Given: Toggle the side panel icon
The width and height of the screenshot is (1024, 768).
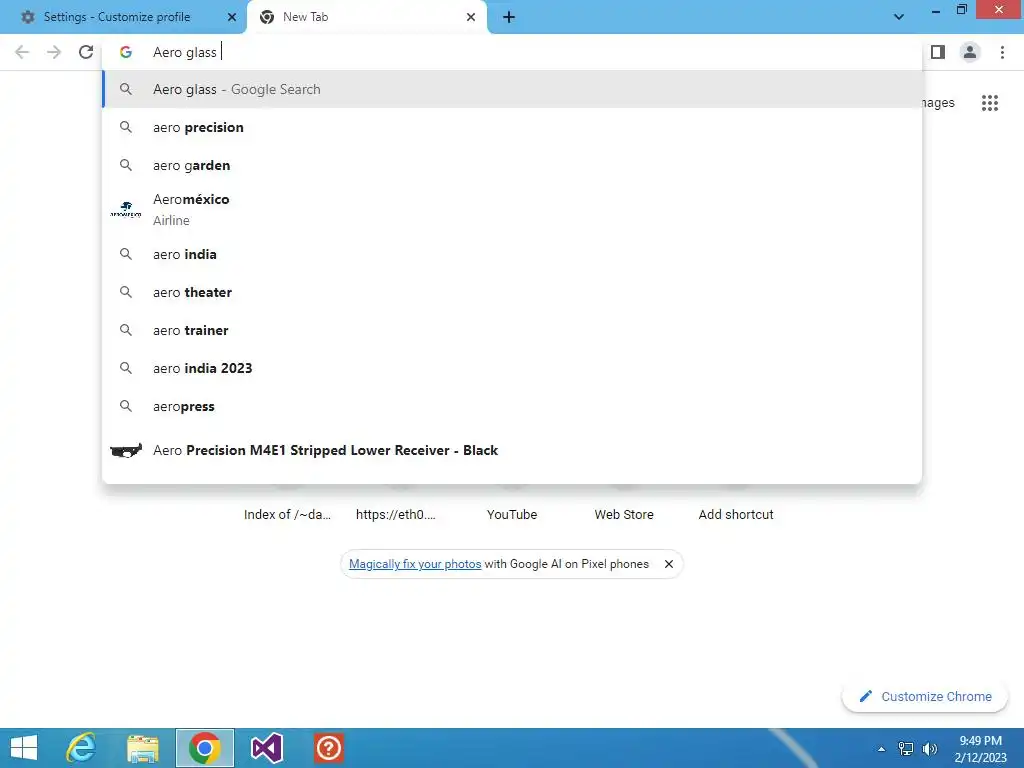Looking at the screenshot, I should (938, 52).
